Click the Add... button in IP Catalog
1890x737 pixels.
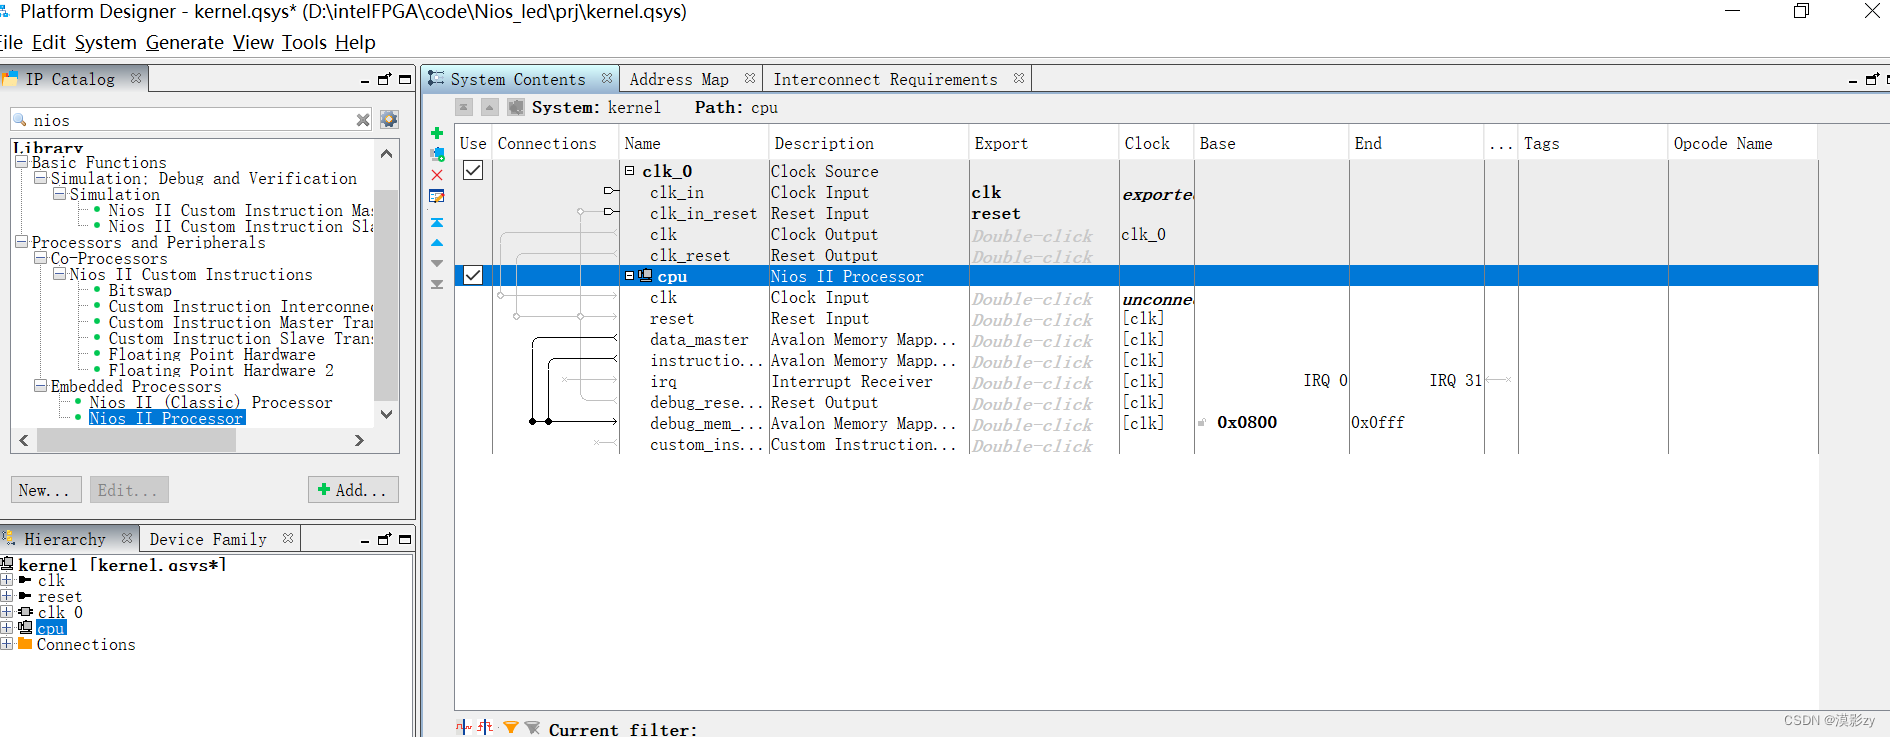353,490
